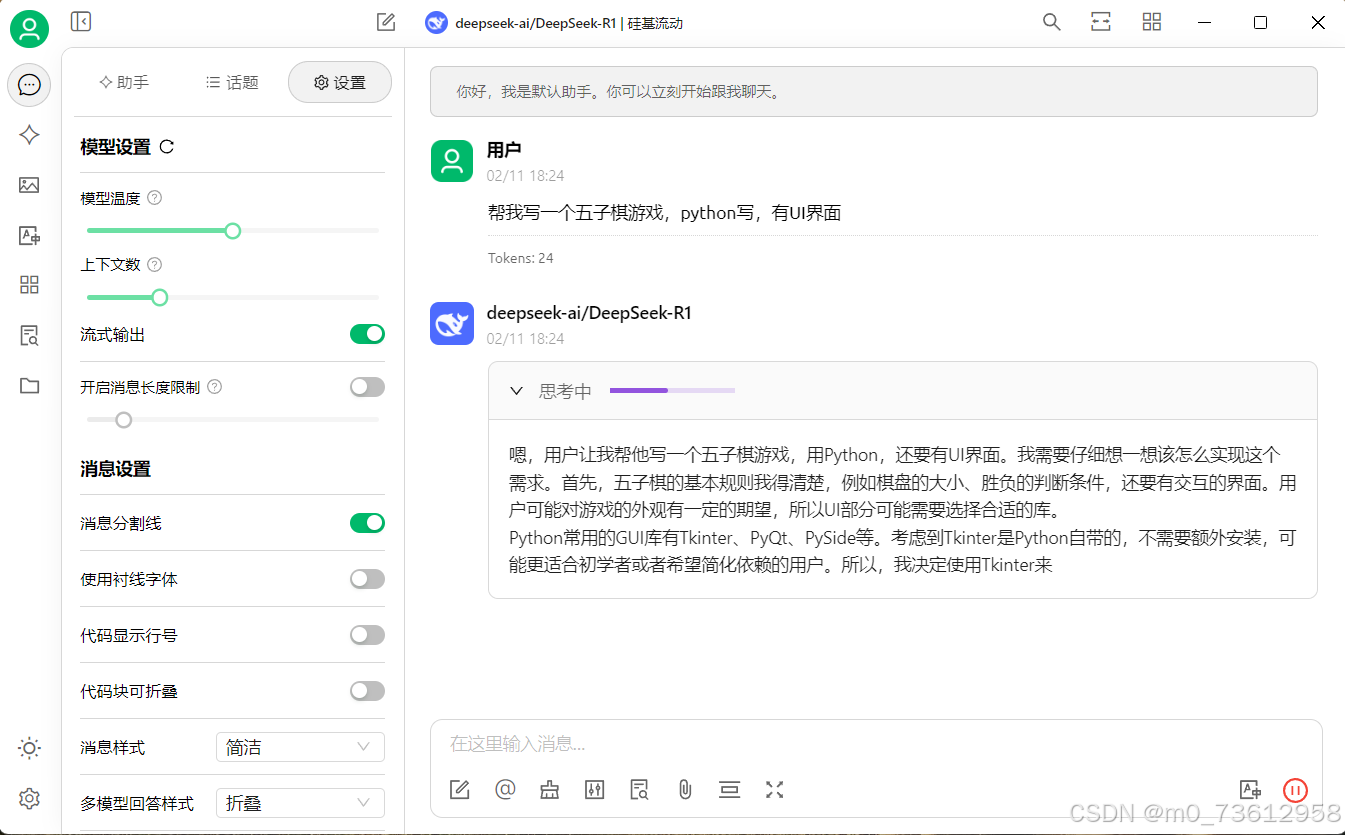This screenshot has height=835, width=1345.
Task: Click the deepseek-ai/DeepSeek-R1 reply name
Action: click(589, 313)
